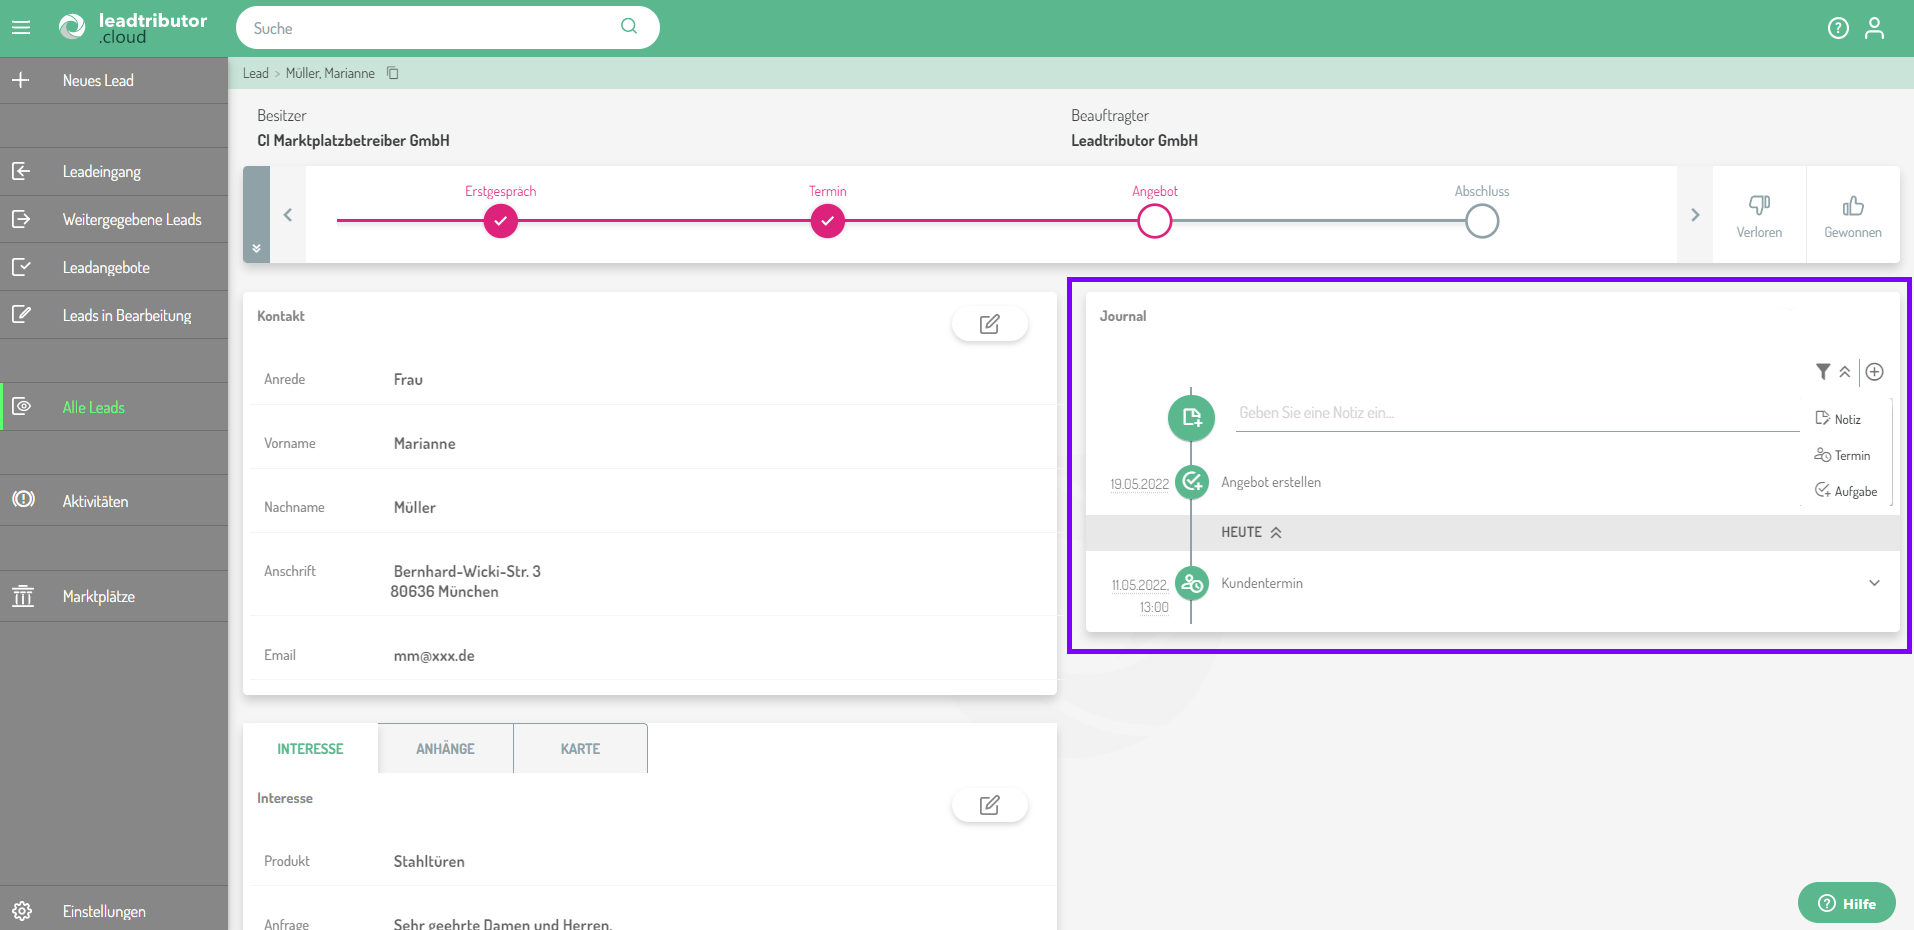The width and height of the screenshot is (1914, 930).
Task: Click the plus circle icon in Journal
Action: (x=1875, y=372)
